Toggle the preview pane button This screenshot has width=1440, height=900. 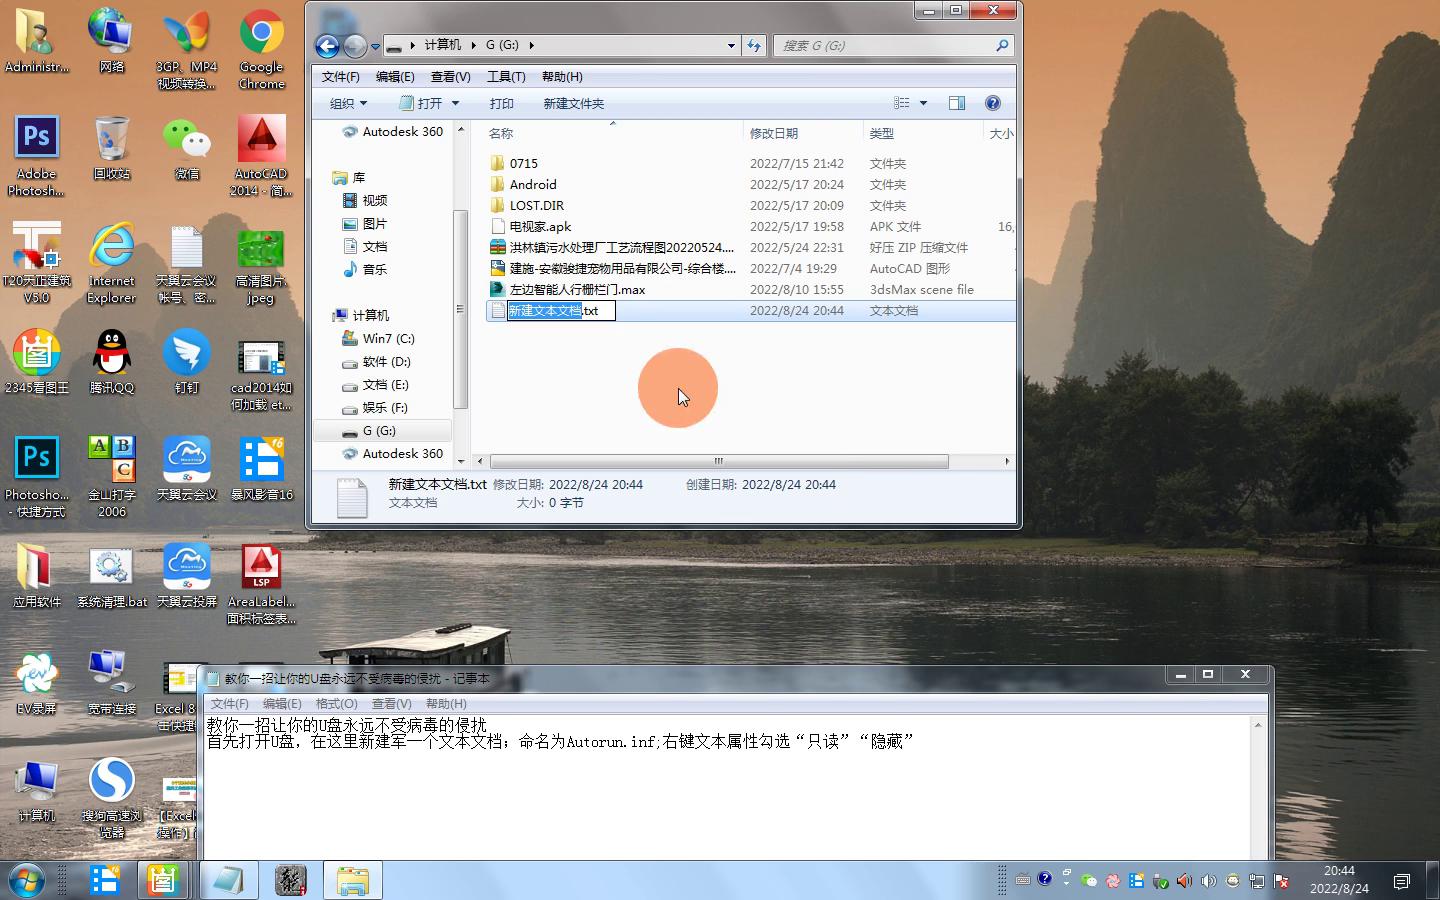[957, 103]
